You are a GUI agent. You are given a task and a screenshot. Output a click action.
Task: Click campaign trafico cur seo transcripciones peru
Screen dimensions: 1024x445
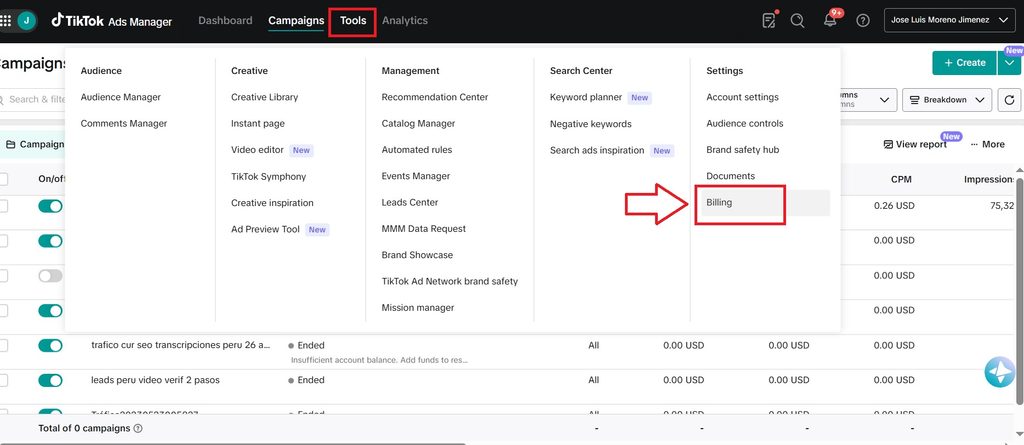pyautogui.click(x=180, y=345)
